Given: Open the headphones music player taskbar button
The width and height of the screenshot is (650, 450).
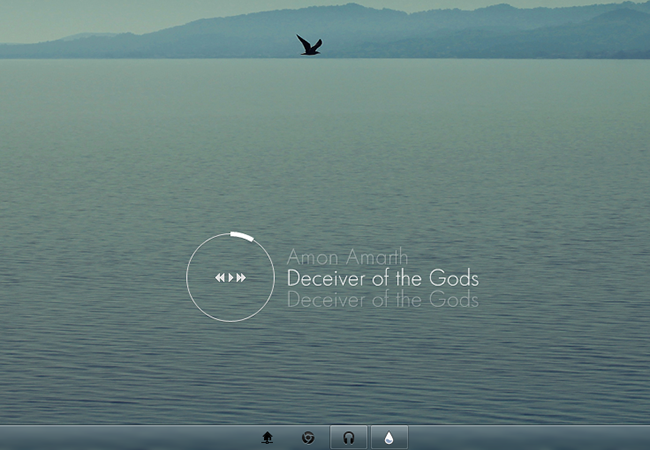Looking at the screenshot, I should click(x=349, y=437).
